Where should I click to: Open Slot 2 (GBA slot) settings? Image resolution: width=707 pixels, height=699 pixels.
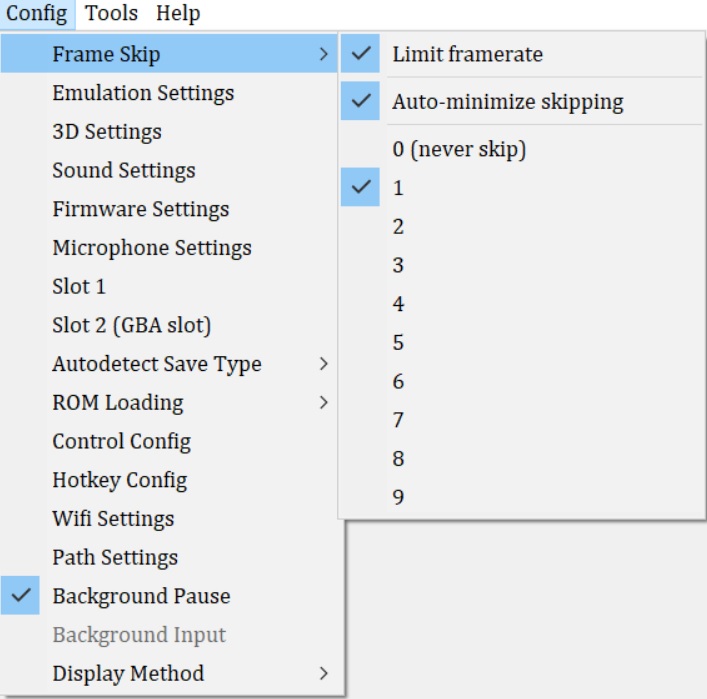[x=131, y=325]
